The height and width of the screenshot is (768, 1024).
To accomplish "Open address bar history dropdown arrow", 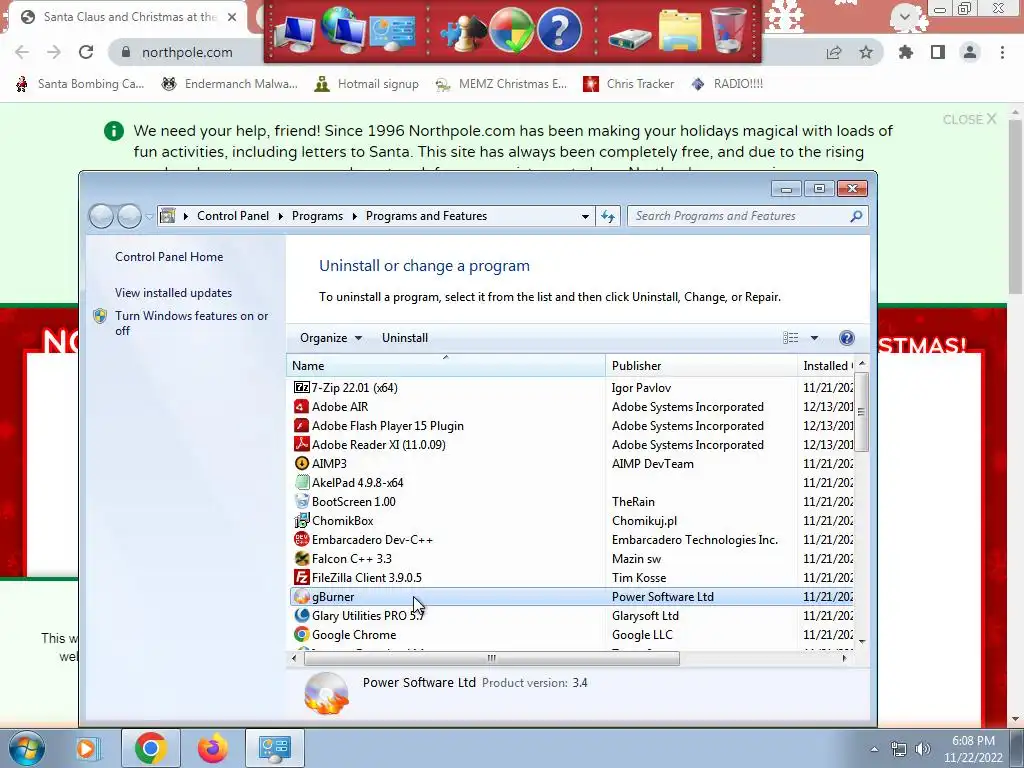I will click(585, 216).
